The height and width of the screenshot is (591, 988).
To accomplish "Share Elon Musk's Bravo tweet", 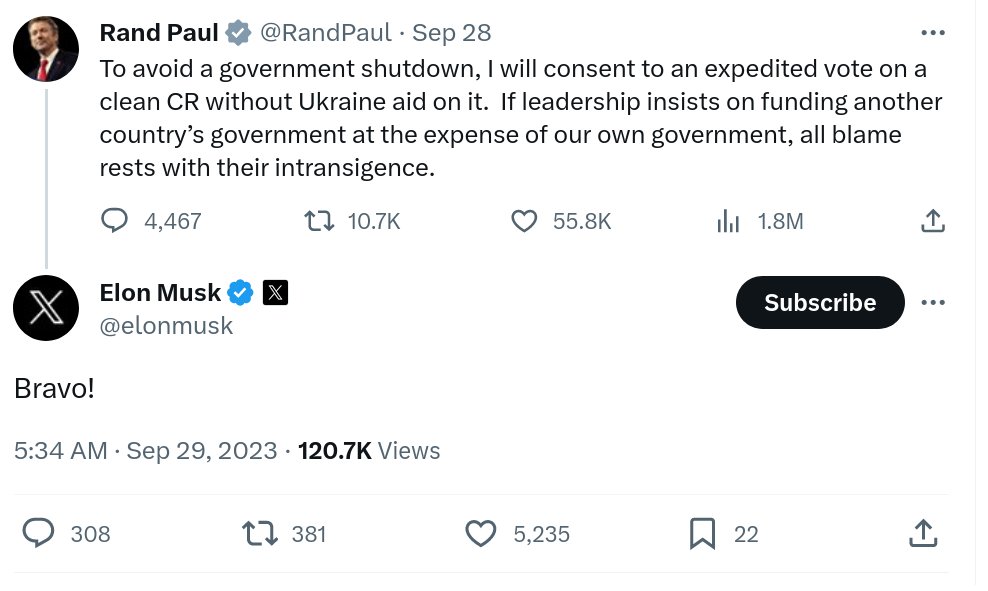I will 922,534.
